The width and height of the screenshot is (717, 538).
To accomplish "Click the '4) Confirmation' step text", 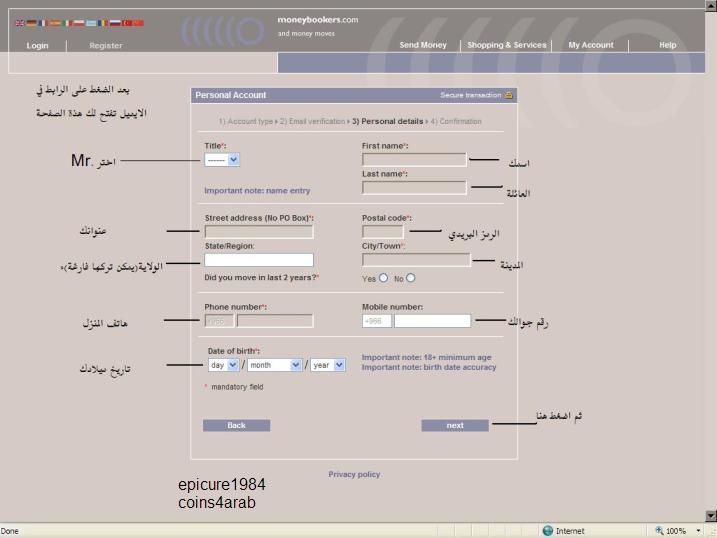I will (456, 121).
